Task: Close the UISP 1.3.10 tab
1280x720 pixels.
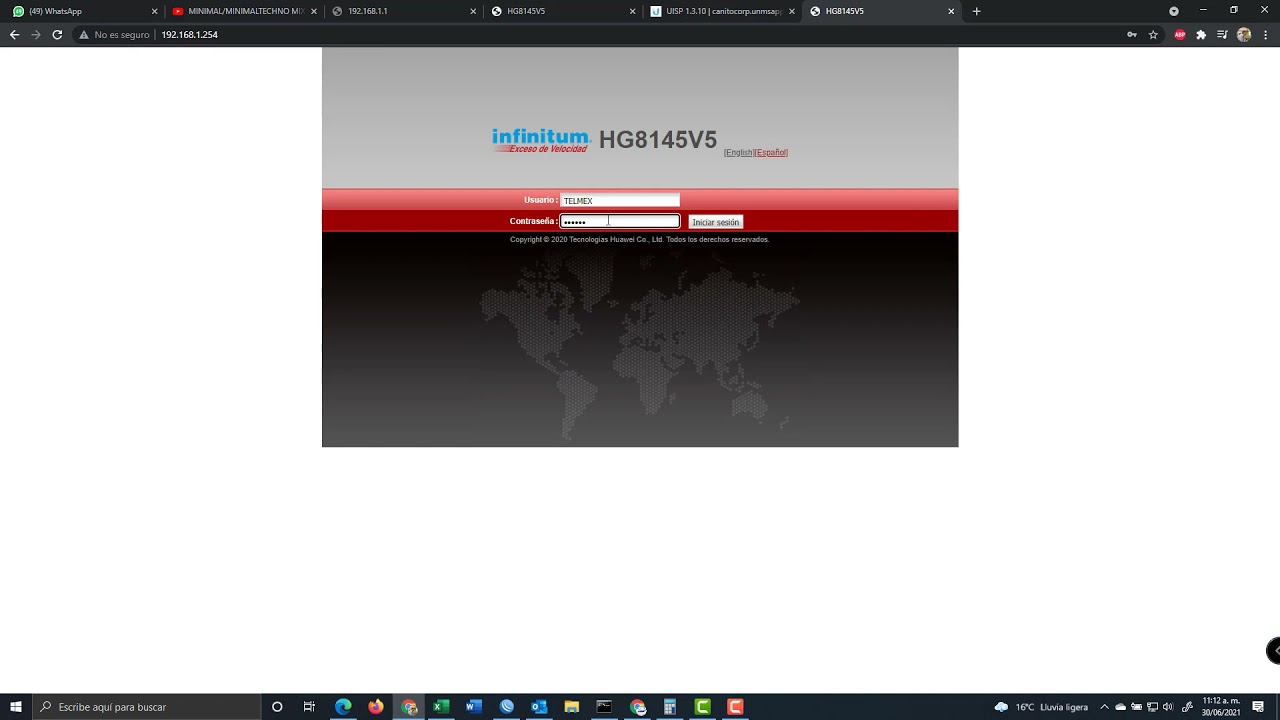Action: pos(791,11)
